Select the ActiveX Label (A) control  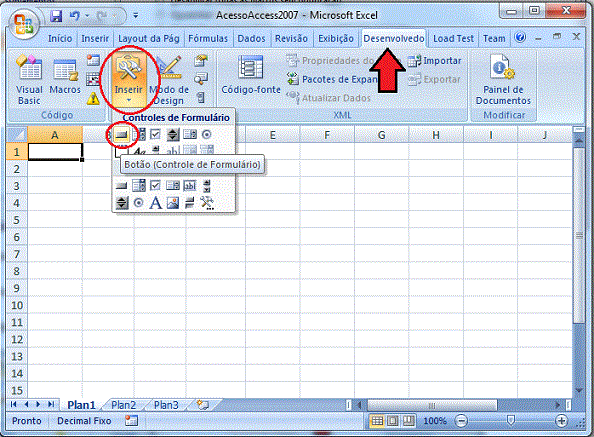(x=155, y=203)
